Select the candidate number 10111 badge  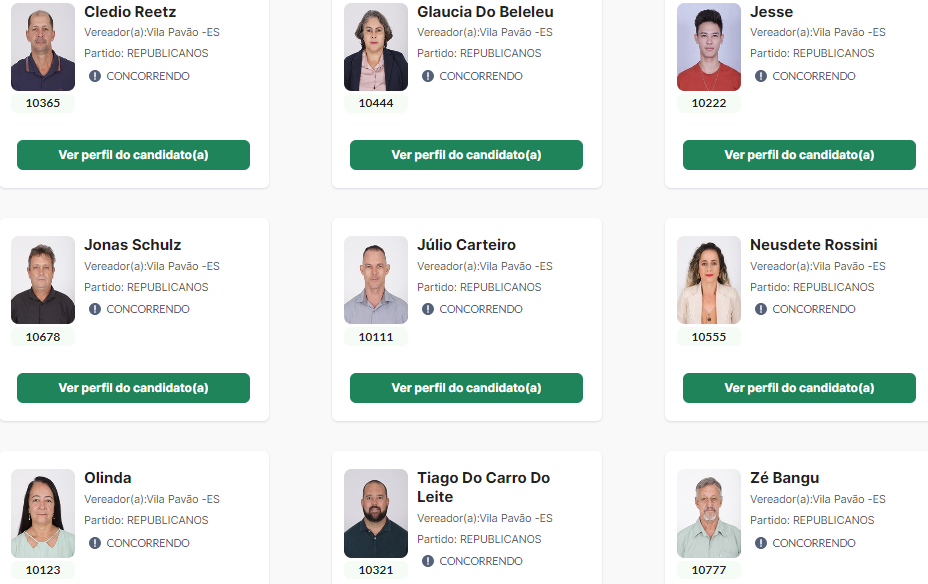tap(376, 337)
